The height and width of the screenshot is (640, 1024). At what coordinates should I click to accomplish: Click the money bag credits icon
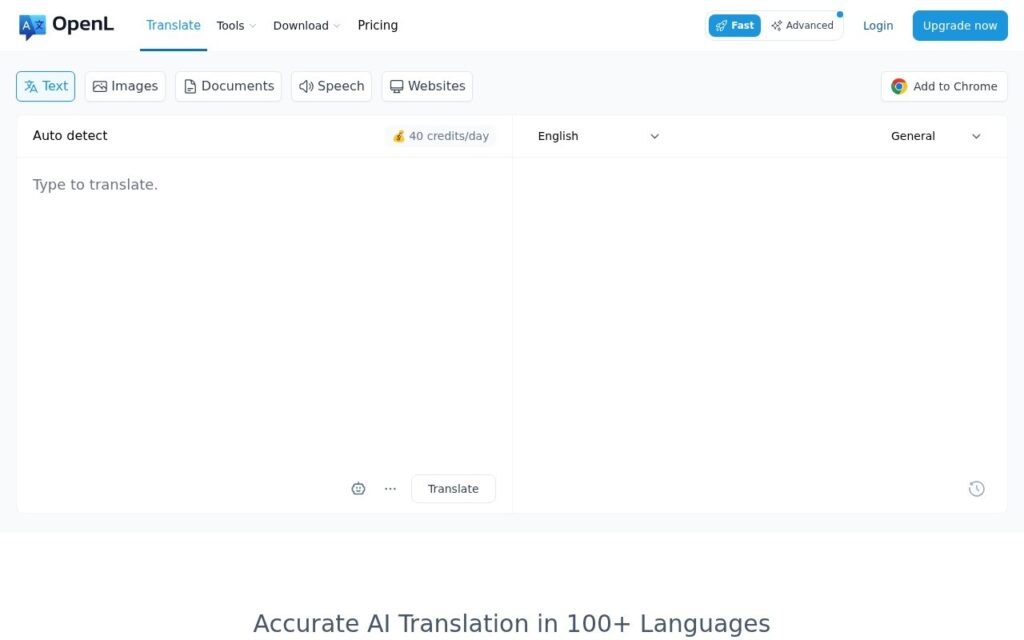398,136
